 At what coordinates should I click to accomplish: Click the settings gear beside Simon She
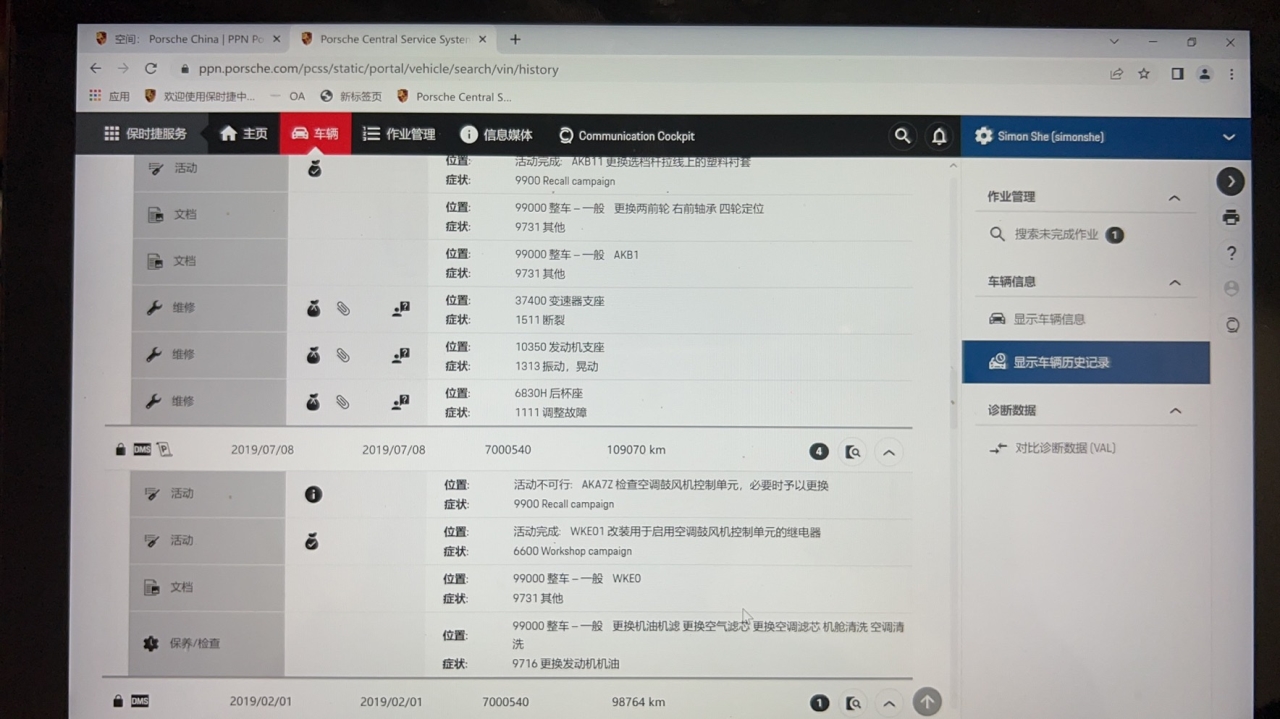click(x=983, y=136)
